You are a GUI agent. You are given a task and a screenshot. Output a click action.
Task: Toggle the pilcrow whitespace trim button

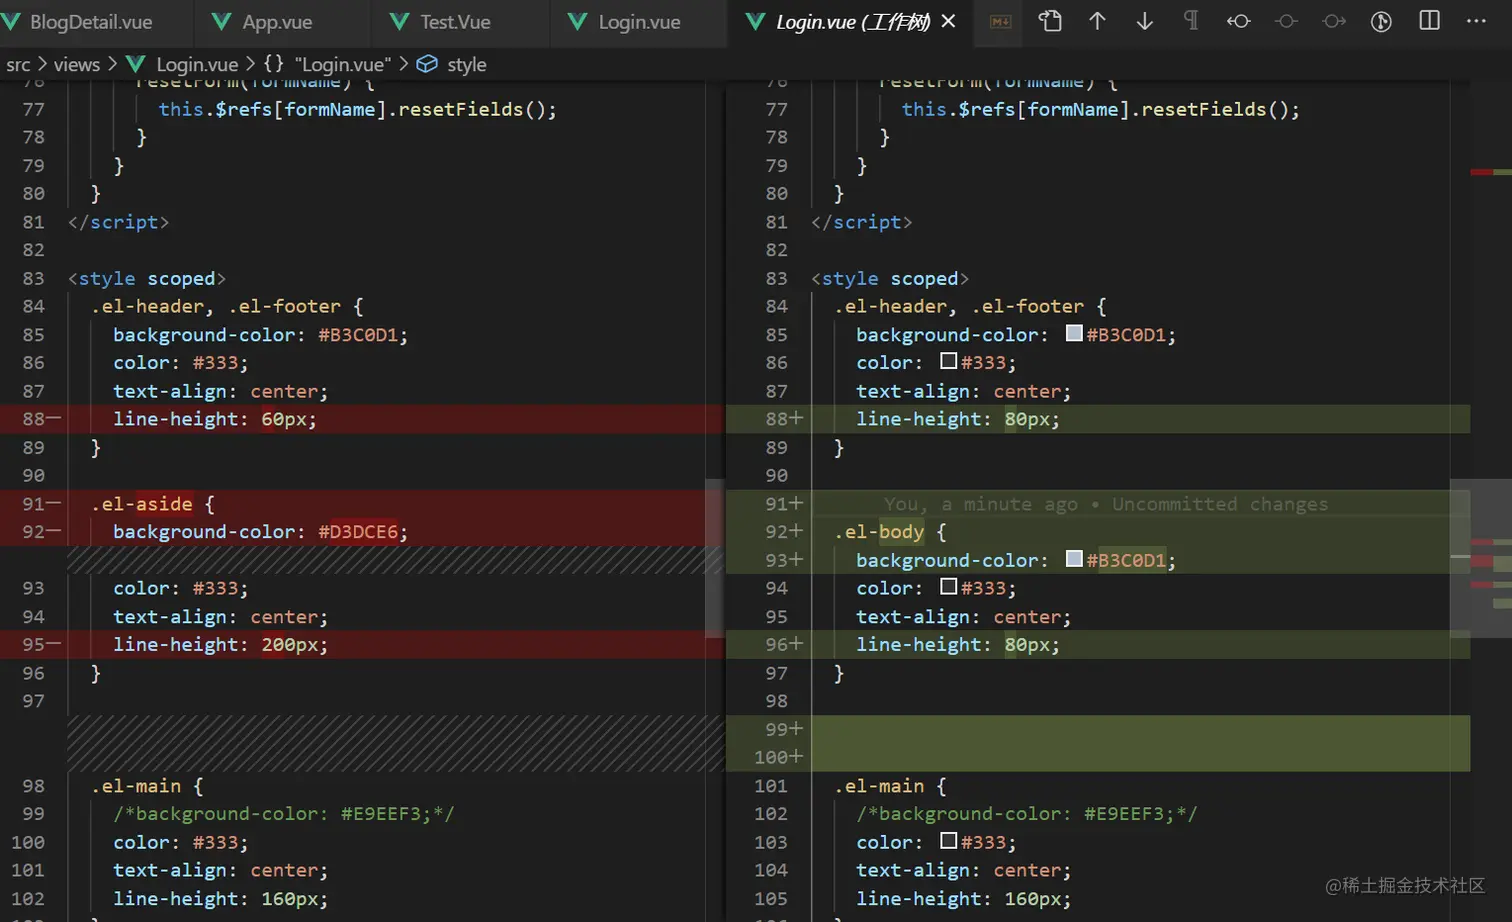coord(1191,21)
